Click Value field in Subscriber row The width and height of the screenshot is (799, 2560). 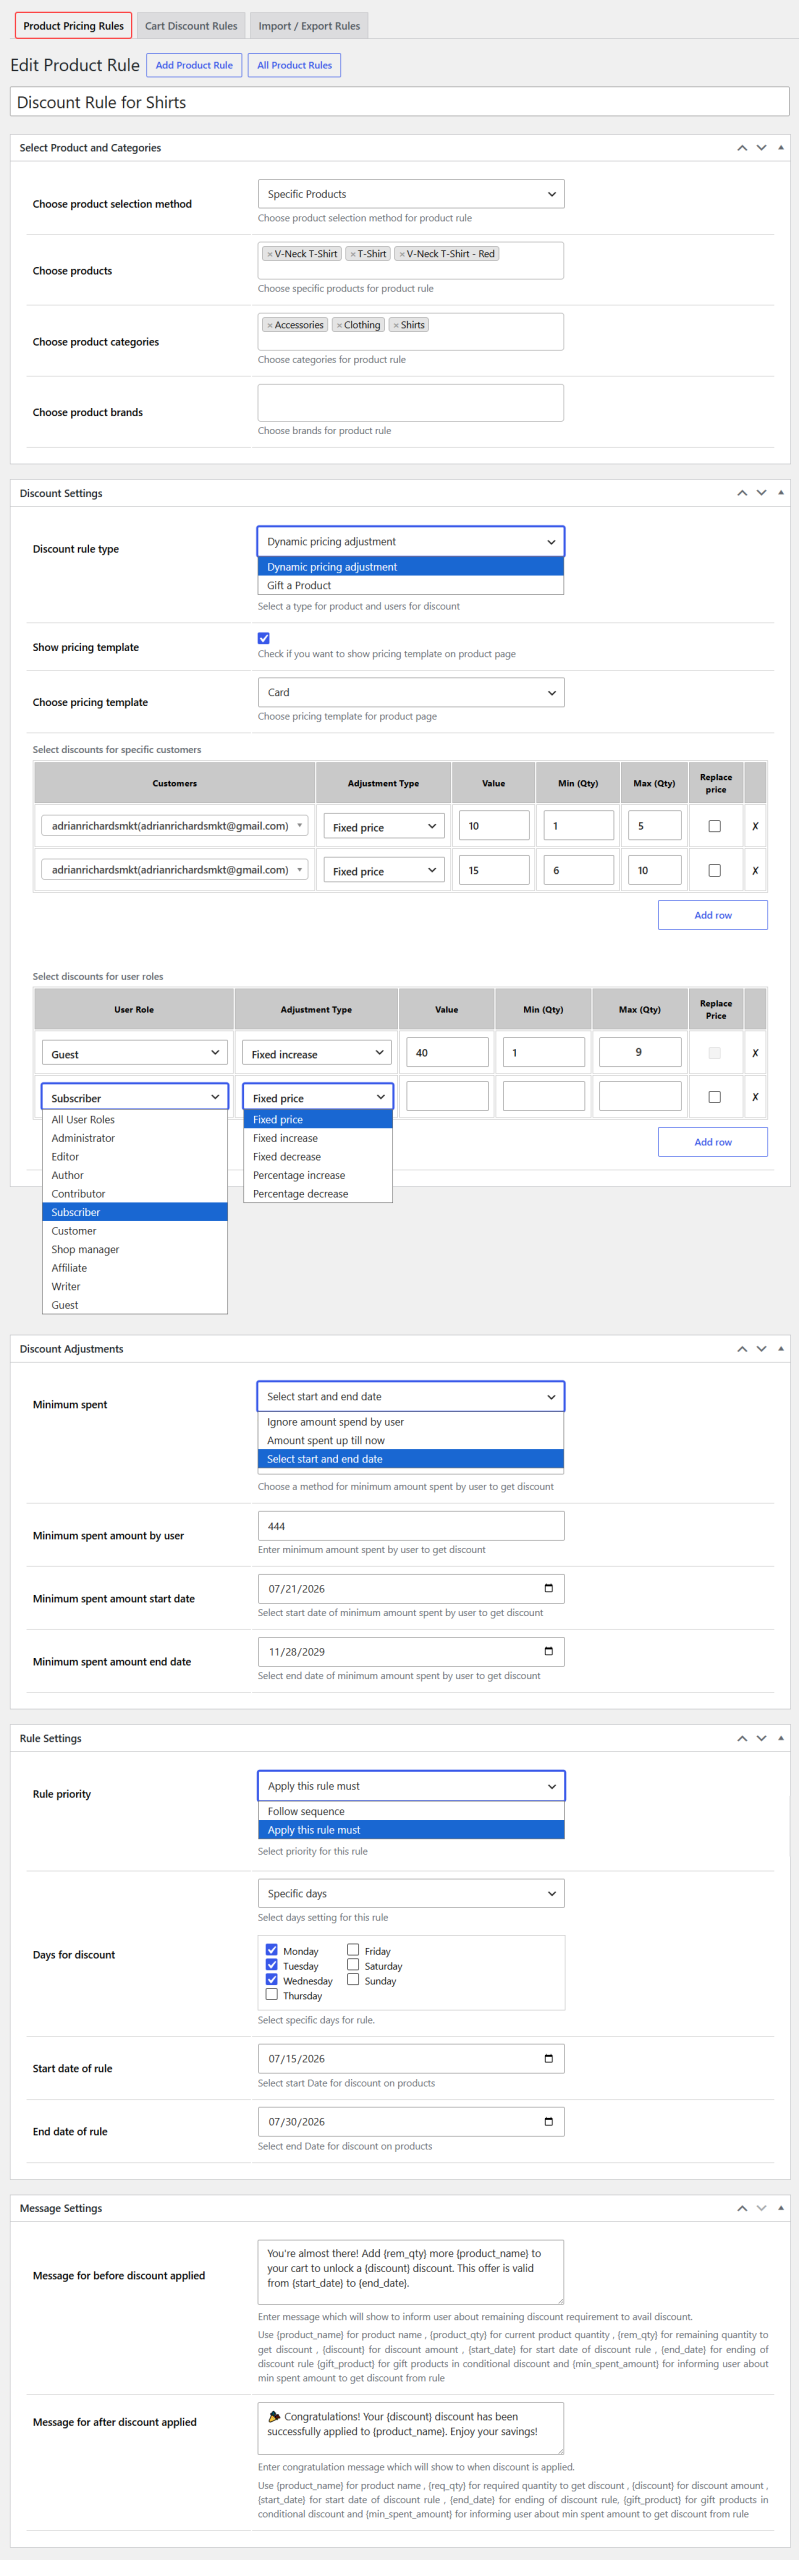click(x=447, y=1096)
